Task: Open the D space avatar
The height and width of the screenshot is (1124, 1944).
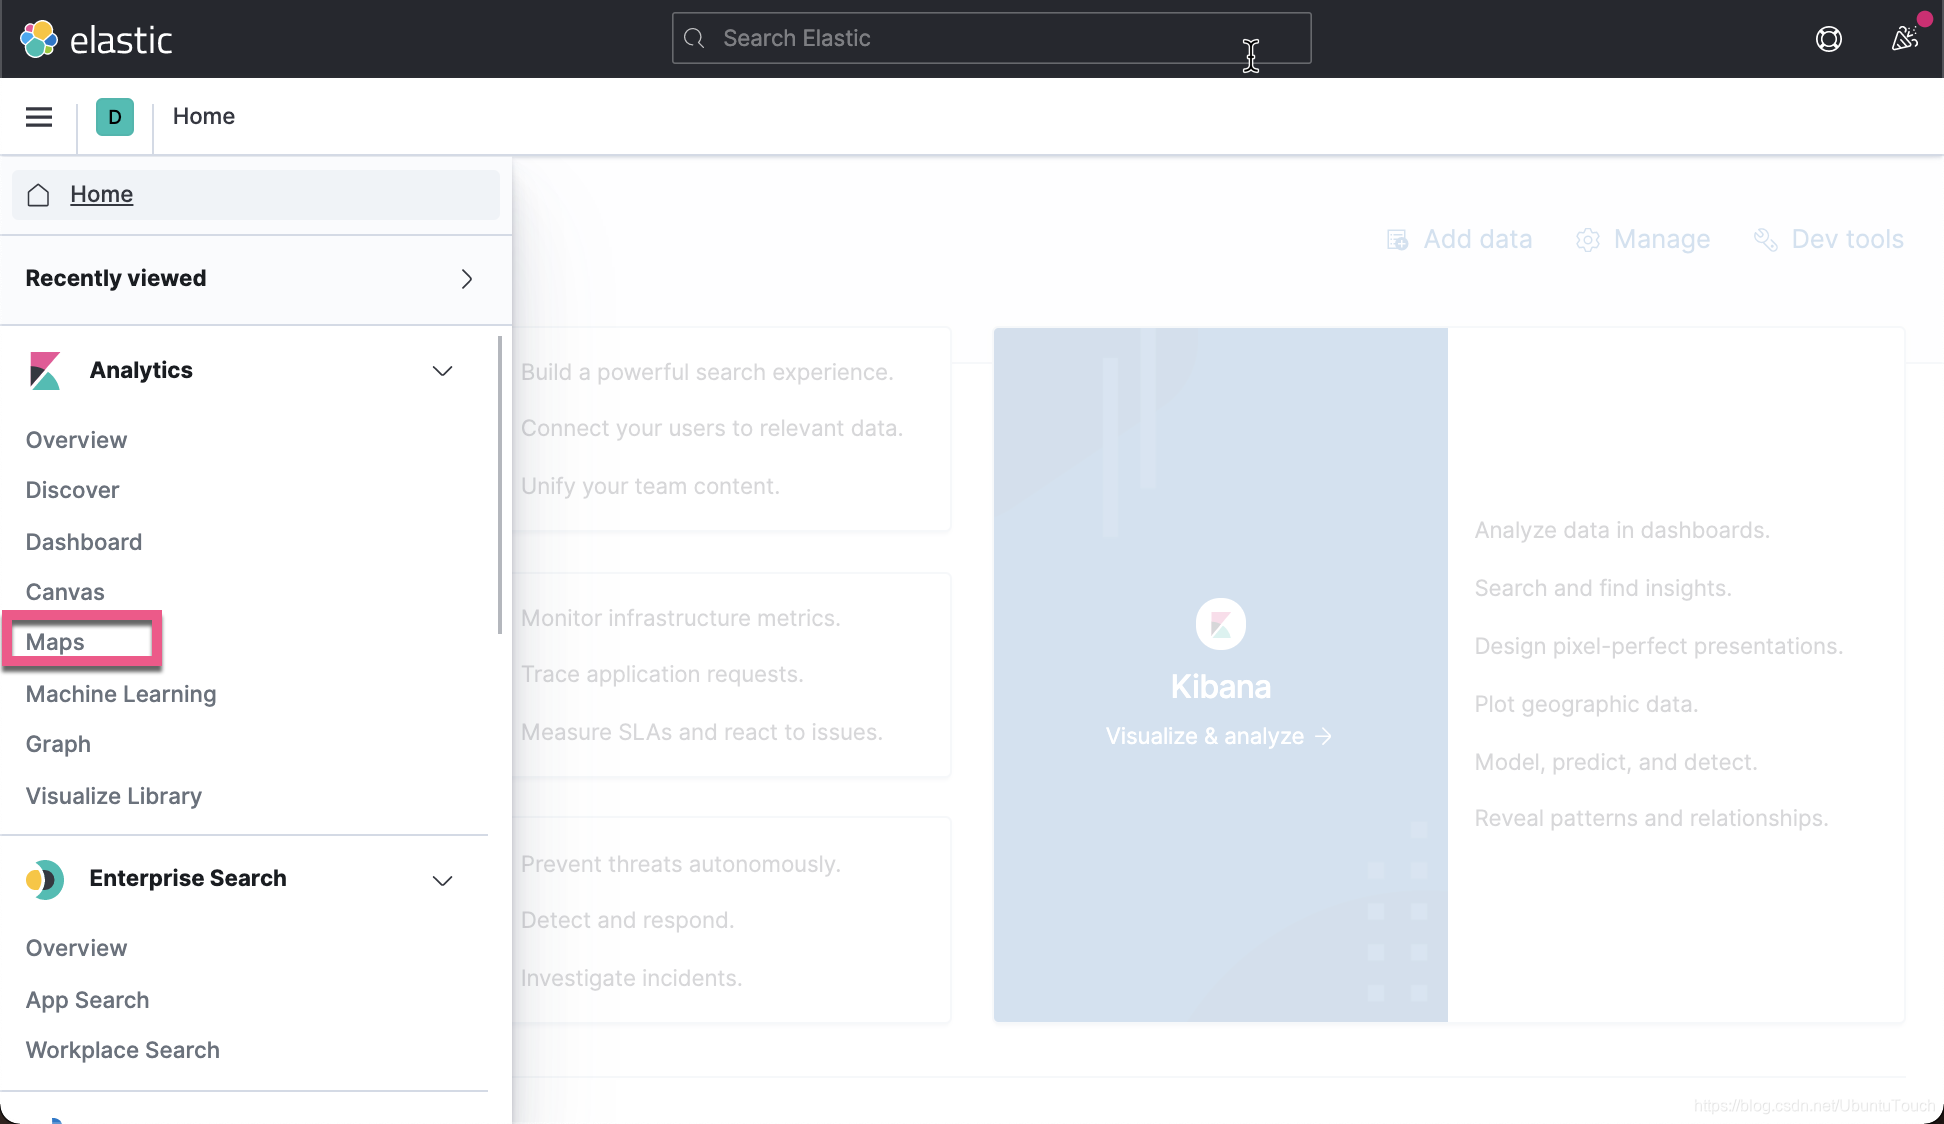Action: pyautogui.click(x=115, y=117)
